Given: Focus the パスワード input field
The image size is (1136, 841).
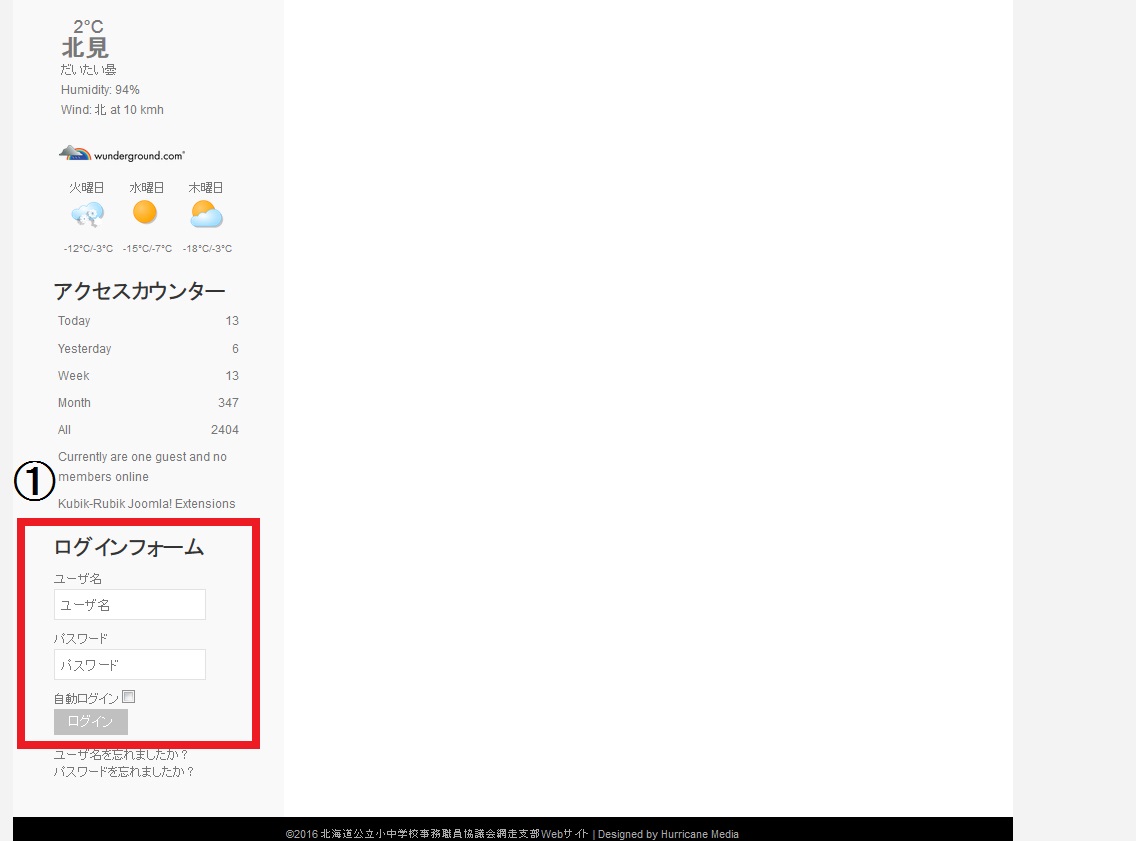Looking at the screenshot, I should coord(130,665).
